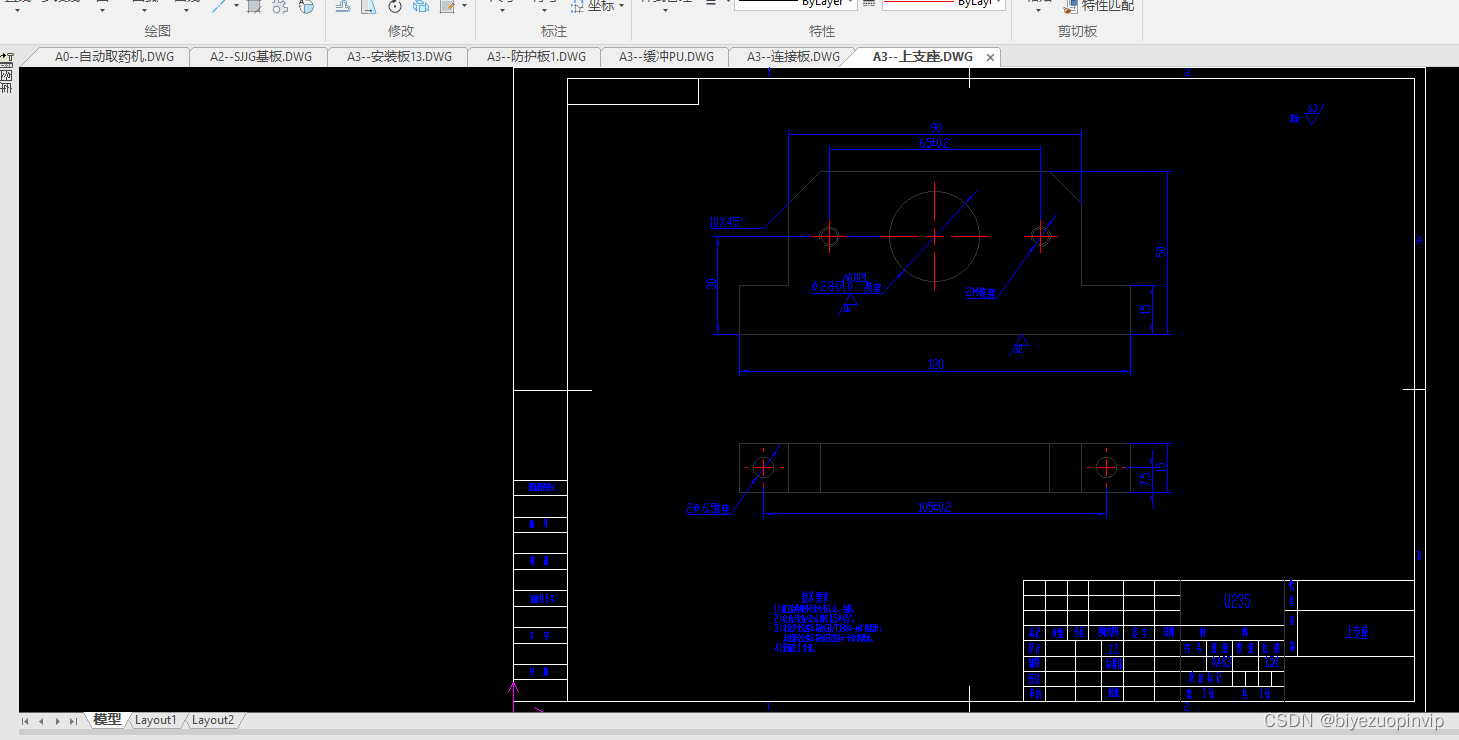Select the Q235 material text in title block

tap(1237, 601)
